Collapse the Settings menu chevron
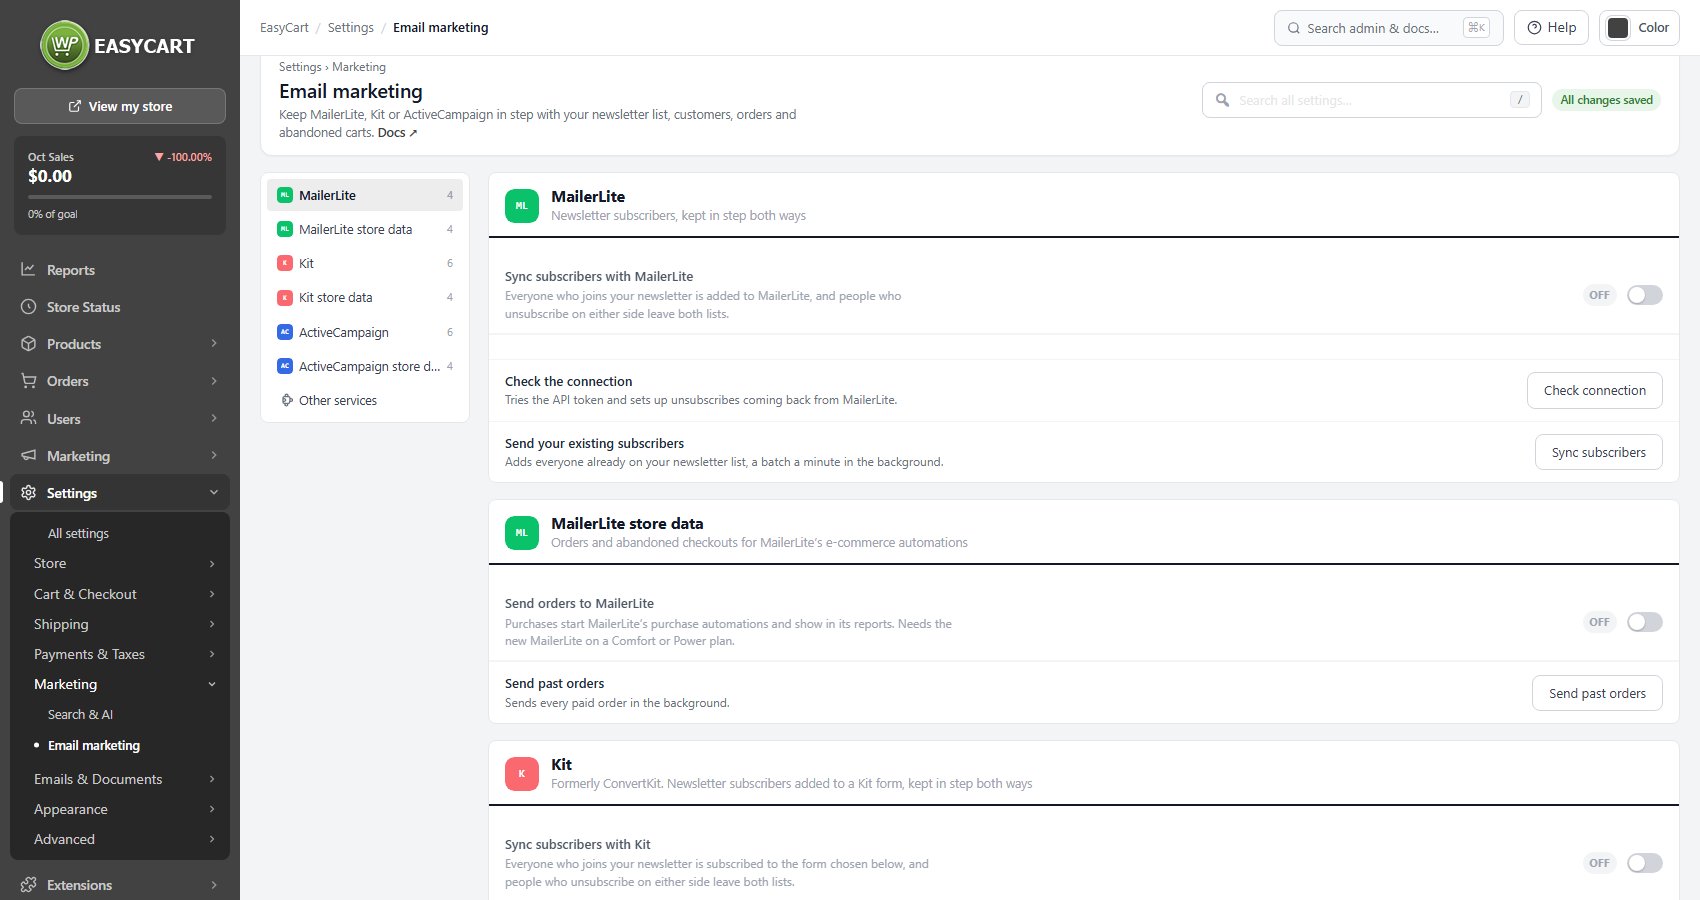 [x=214, y=492]
